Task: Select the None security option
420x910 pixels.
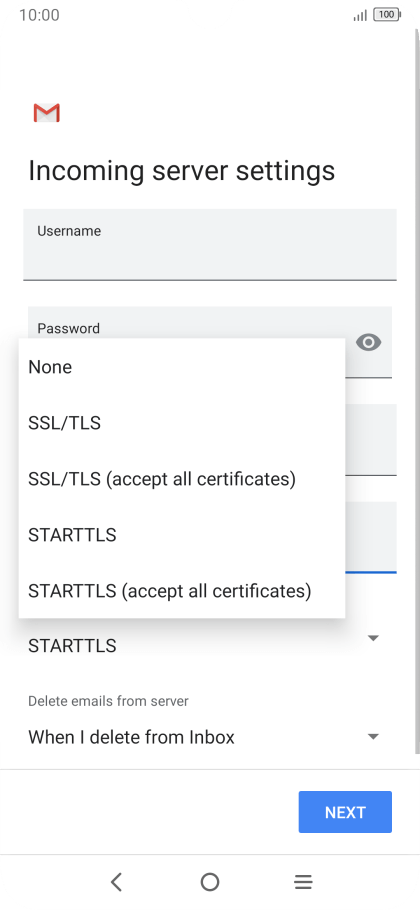Action: [182, 367]
